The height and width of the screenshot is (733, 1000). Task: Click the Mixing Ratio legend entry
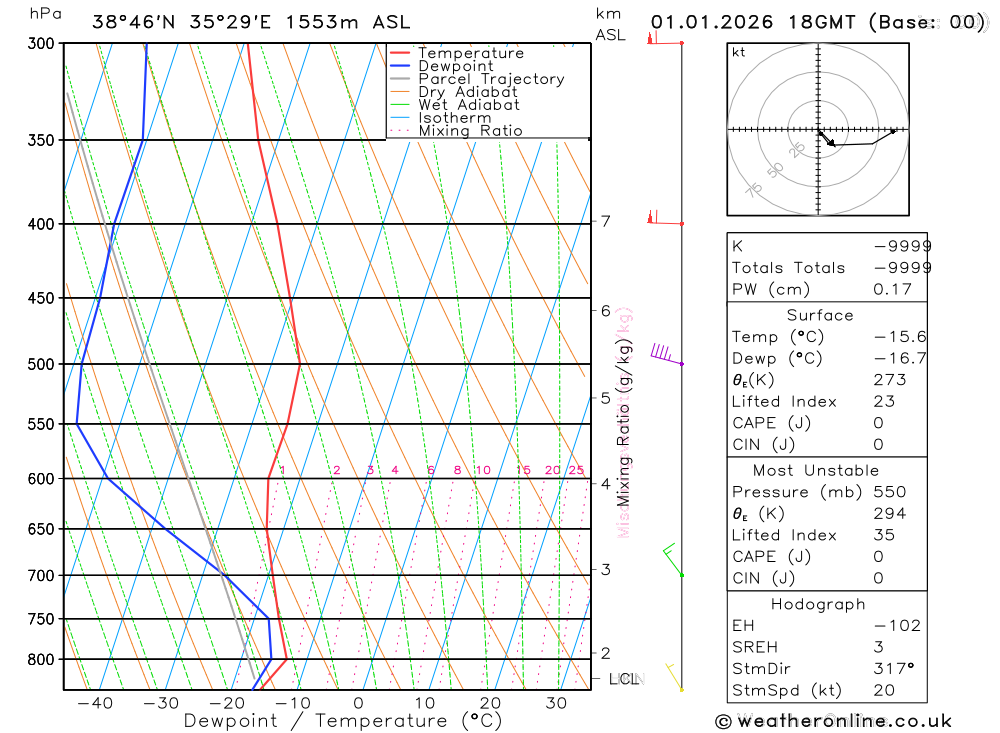point(456,131)
